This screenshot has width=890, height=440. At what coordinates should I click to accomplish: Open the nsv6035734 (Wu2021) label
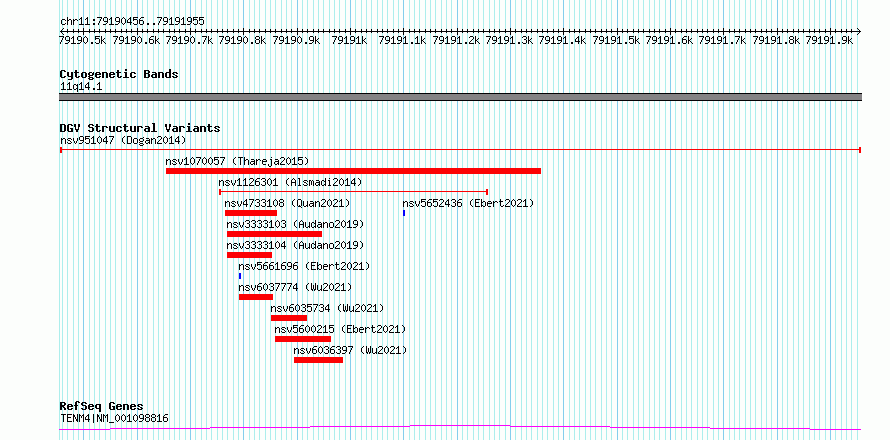pos(328,308)
